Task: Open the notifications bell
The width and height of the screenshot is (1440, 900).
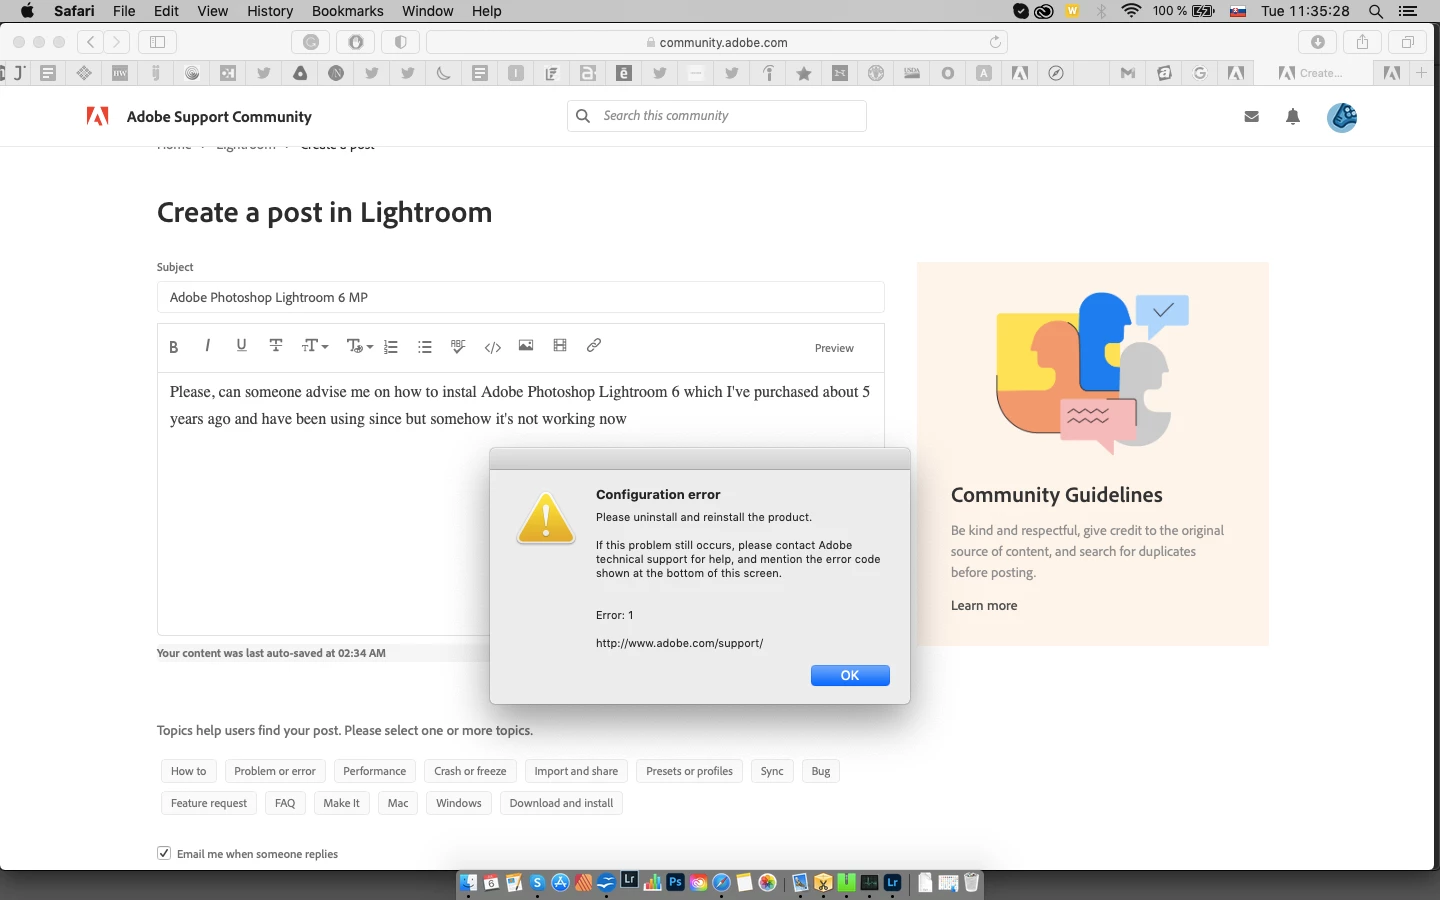Action: [x=1293, y=117]
